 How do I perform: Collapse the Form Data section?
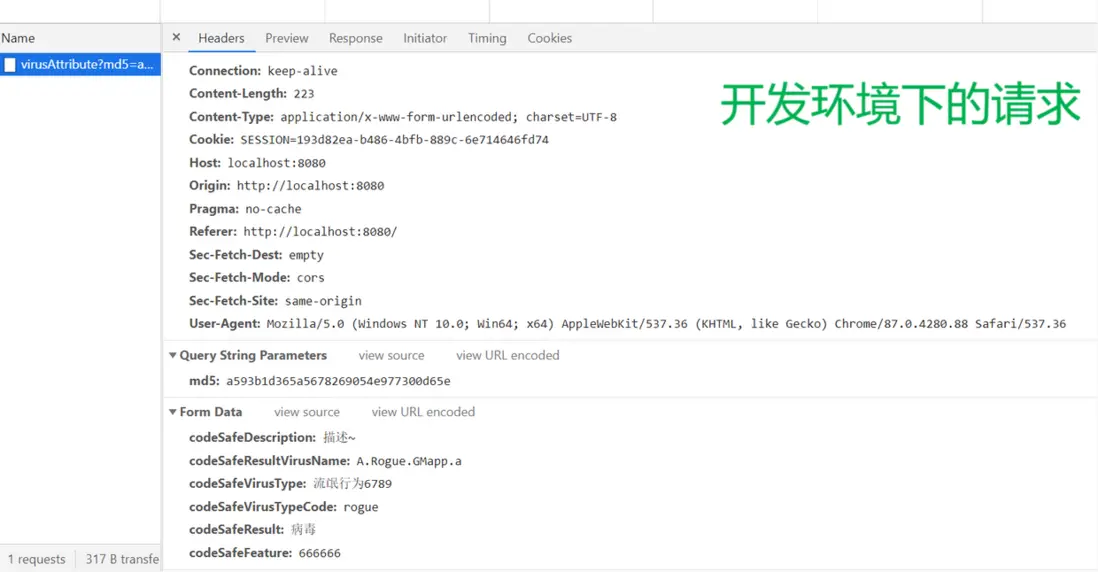[173, 412]
